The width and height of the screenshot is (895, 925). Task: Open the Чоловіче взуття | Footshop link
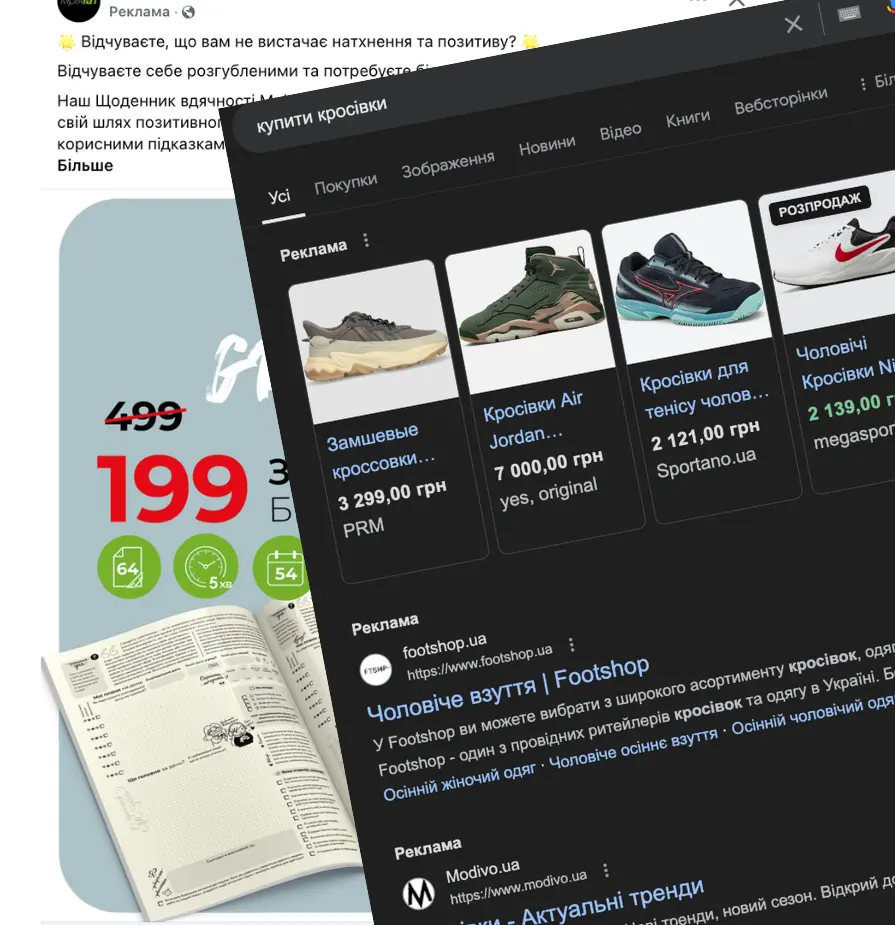[x=508, y=688]
